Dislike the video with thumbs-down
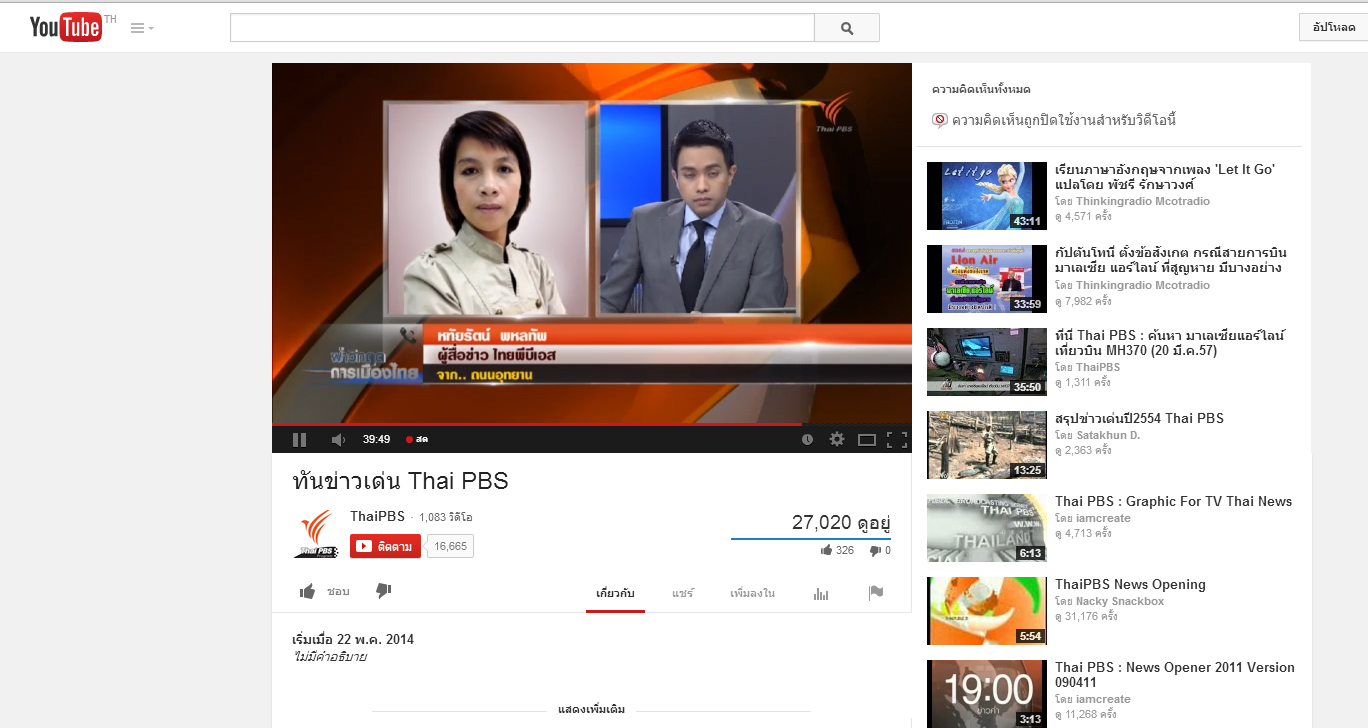The height and width of the screenshot is (728, 1368). coord(383,591)
